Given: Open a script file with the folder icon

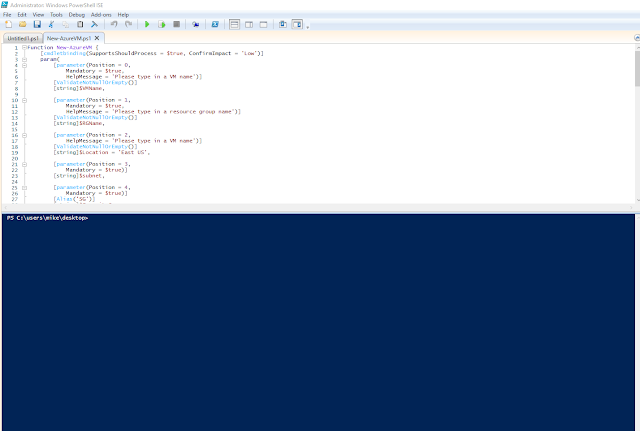Looking at the screenshot, I should [x=22, y=24].
